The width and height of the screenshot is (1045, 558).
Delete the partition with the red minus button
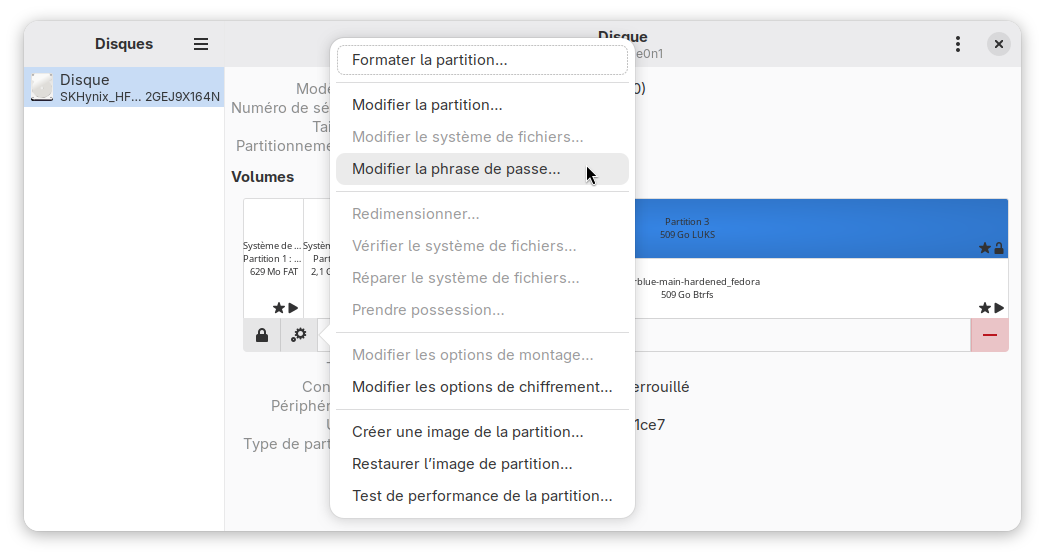(x=990, y=335)
